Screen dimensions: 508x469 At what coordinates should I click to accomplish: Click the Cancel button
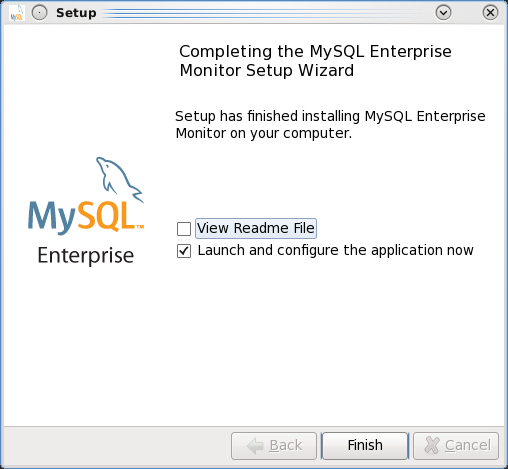pyautogui.click(x=456, y=446)
